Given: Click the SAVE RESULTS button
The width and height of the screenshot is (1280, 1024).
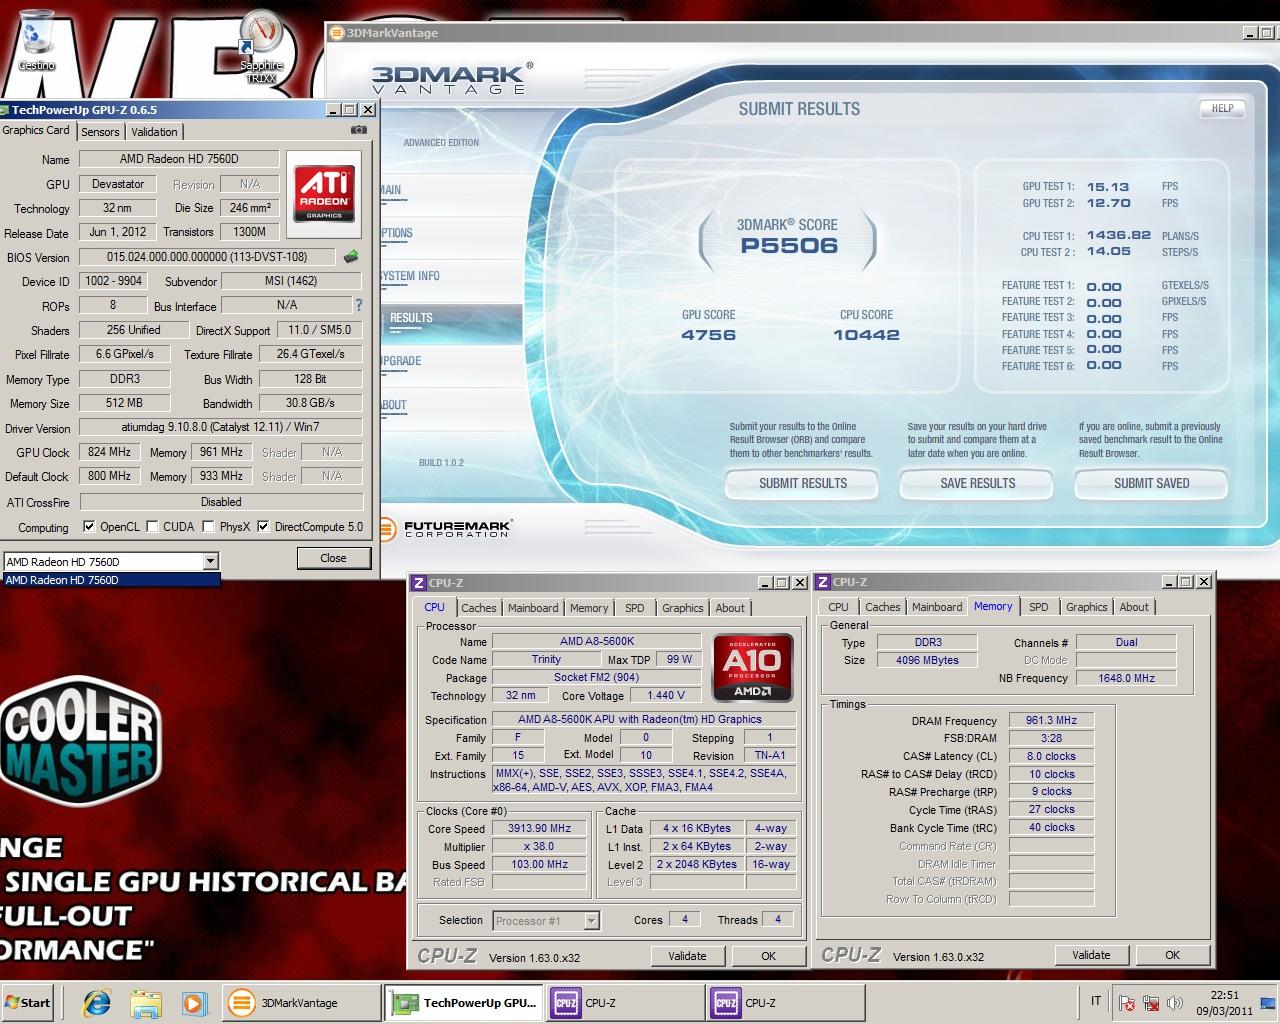Looking at the screenshot, I should (978, 484).
